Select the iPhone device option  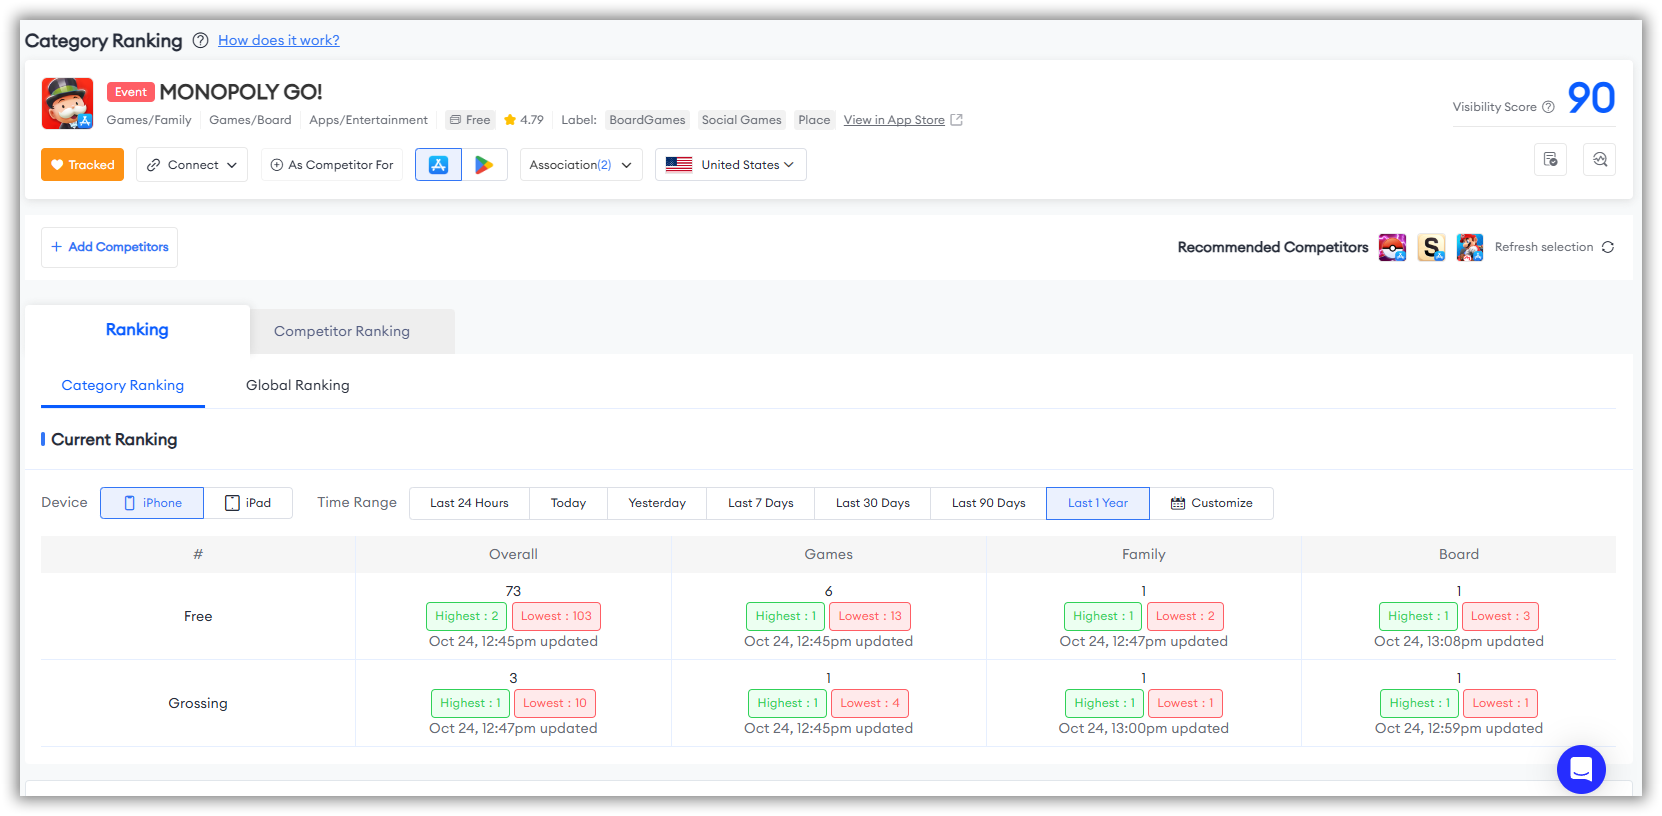tap(152, 503)
